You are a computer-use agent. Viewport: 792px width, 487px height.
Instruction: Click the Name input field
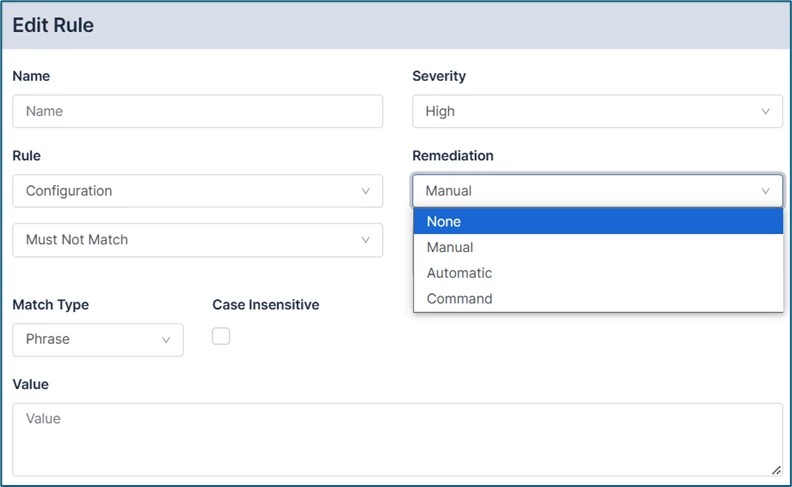197,111
